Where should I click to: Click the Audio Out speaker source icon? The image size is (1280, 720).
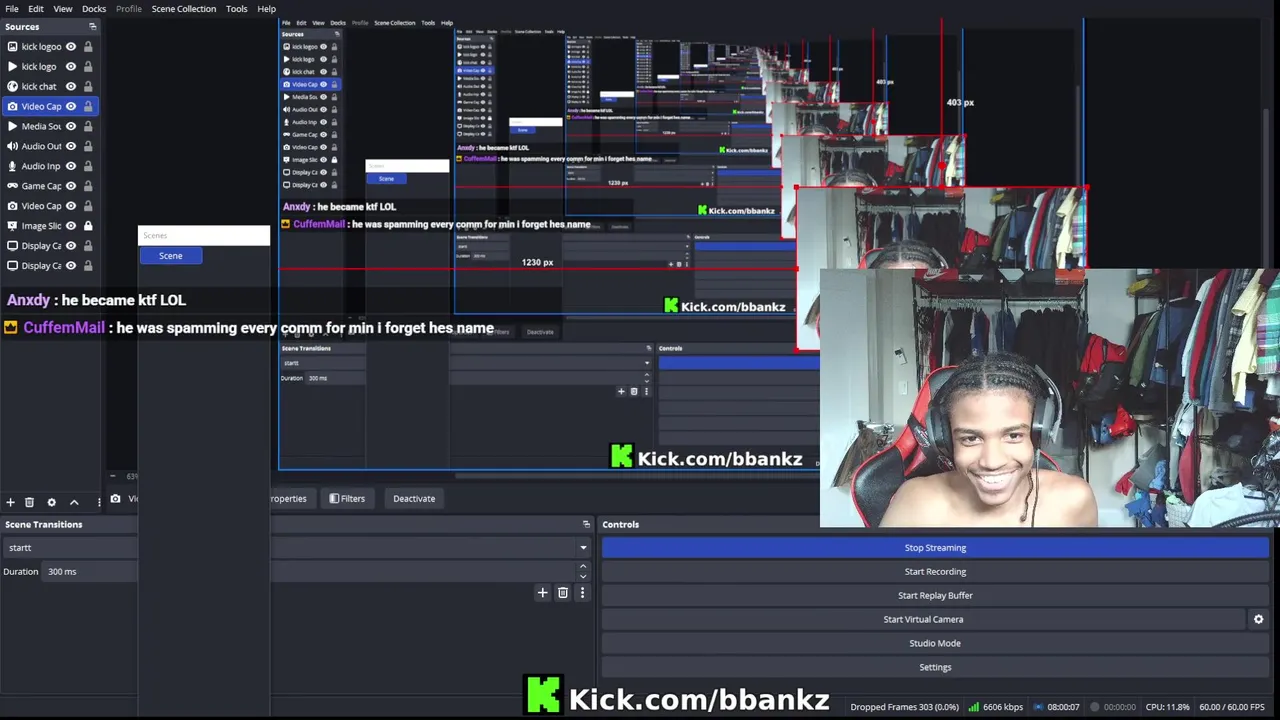[x=12, y=146]
